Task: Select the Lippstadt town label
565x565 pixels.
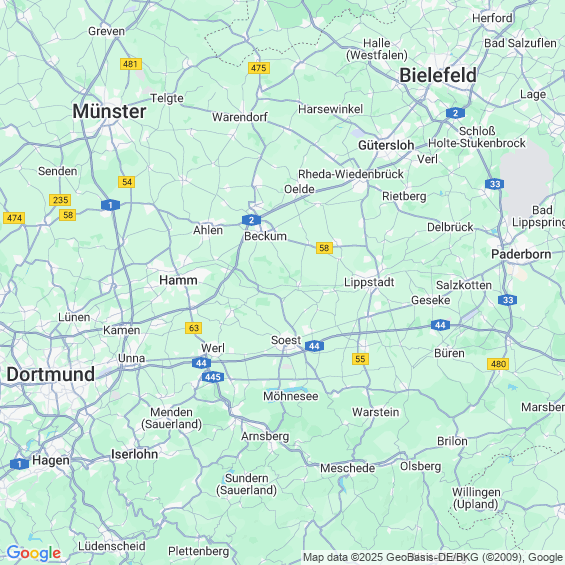Action: (x=369, y=282)
